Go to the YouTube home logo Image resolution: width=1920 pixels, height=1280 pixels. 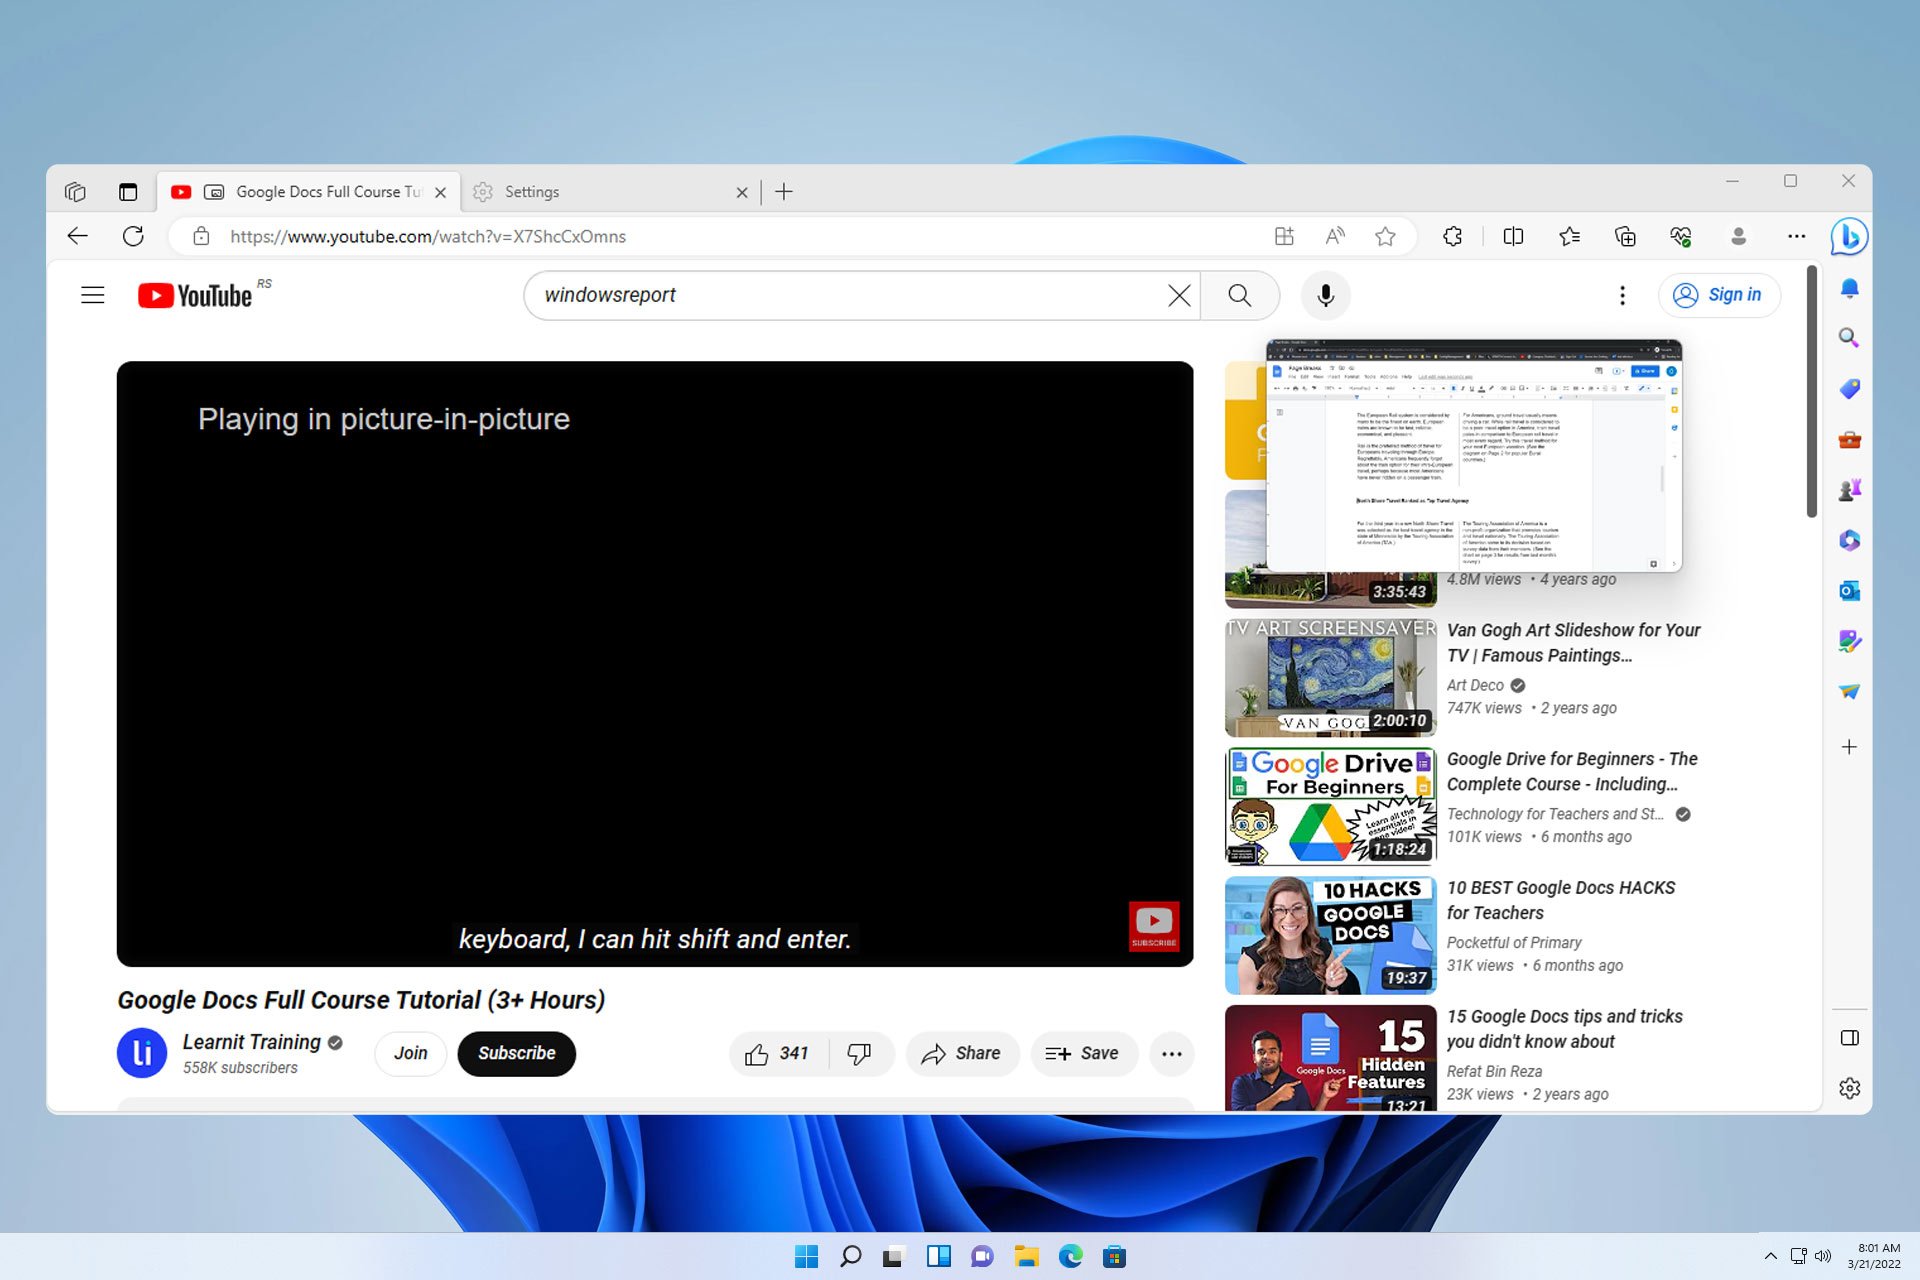tap(195, 296)
